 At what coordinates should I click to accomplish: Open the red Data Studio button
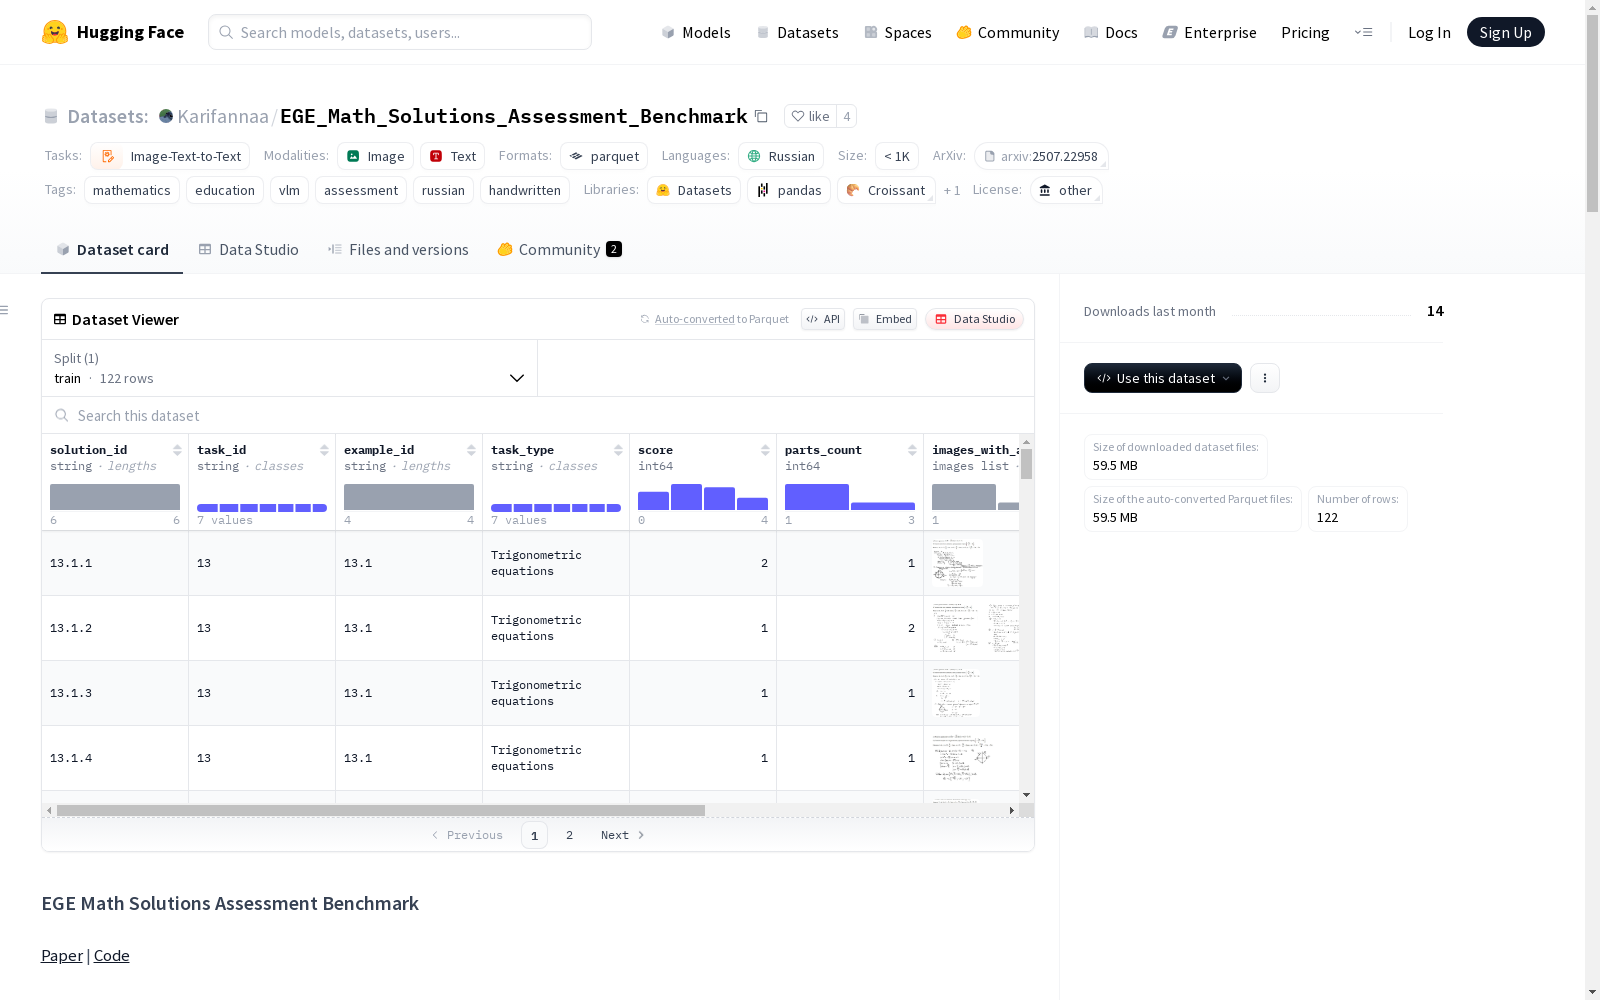[975, 319]
